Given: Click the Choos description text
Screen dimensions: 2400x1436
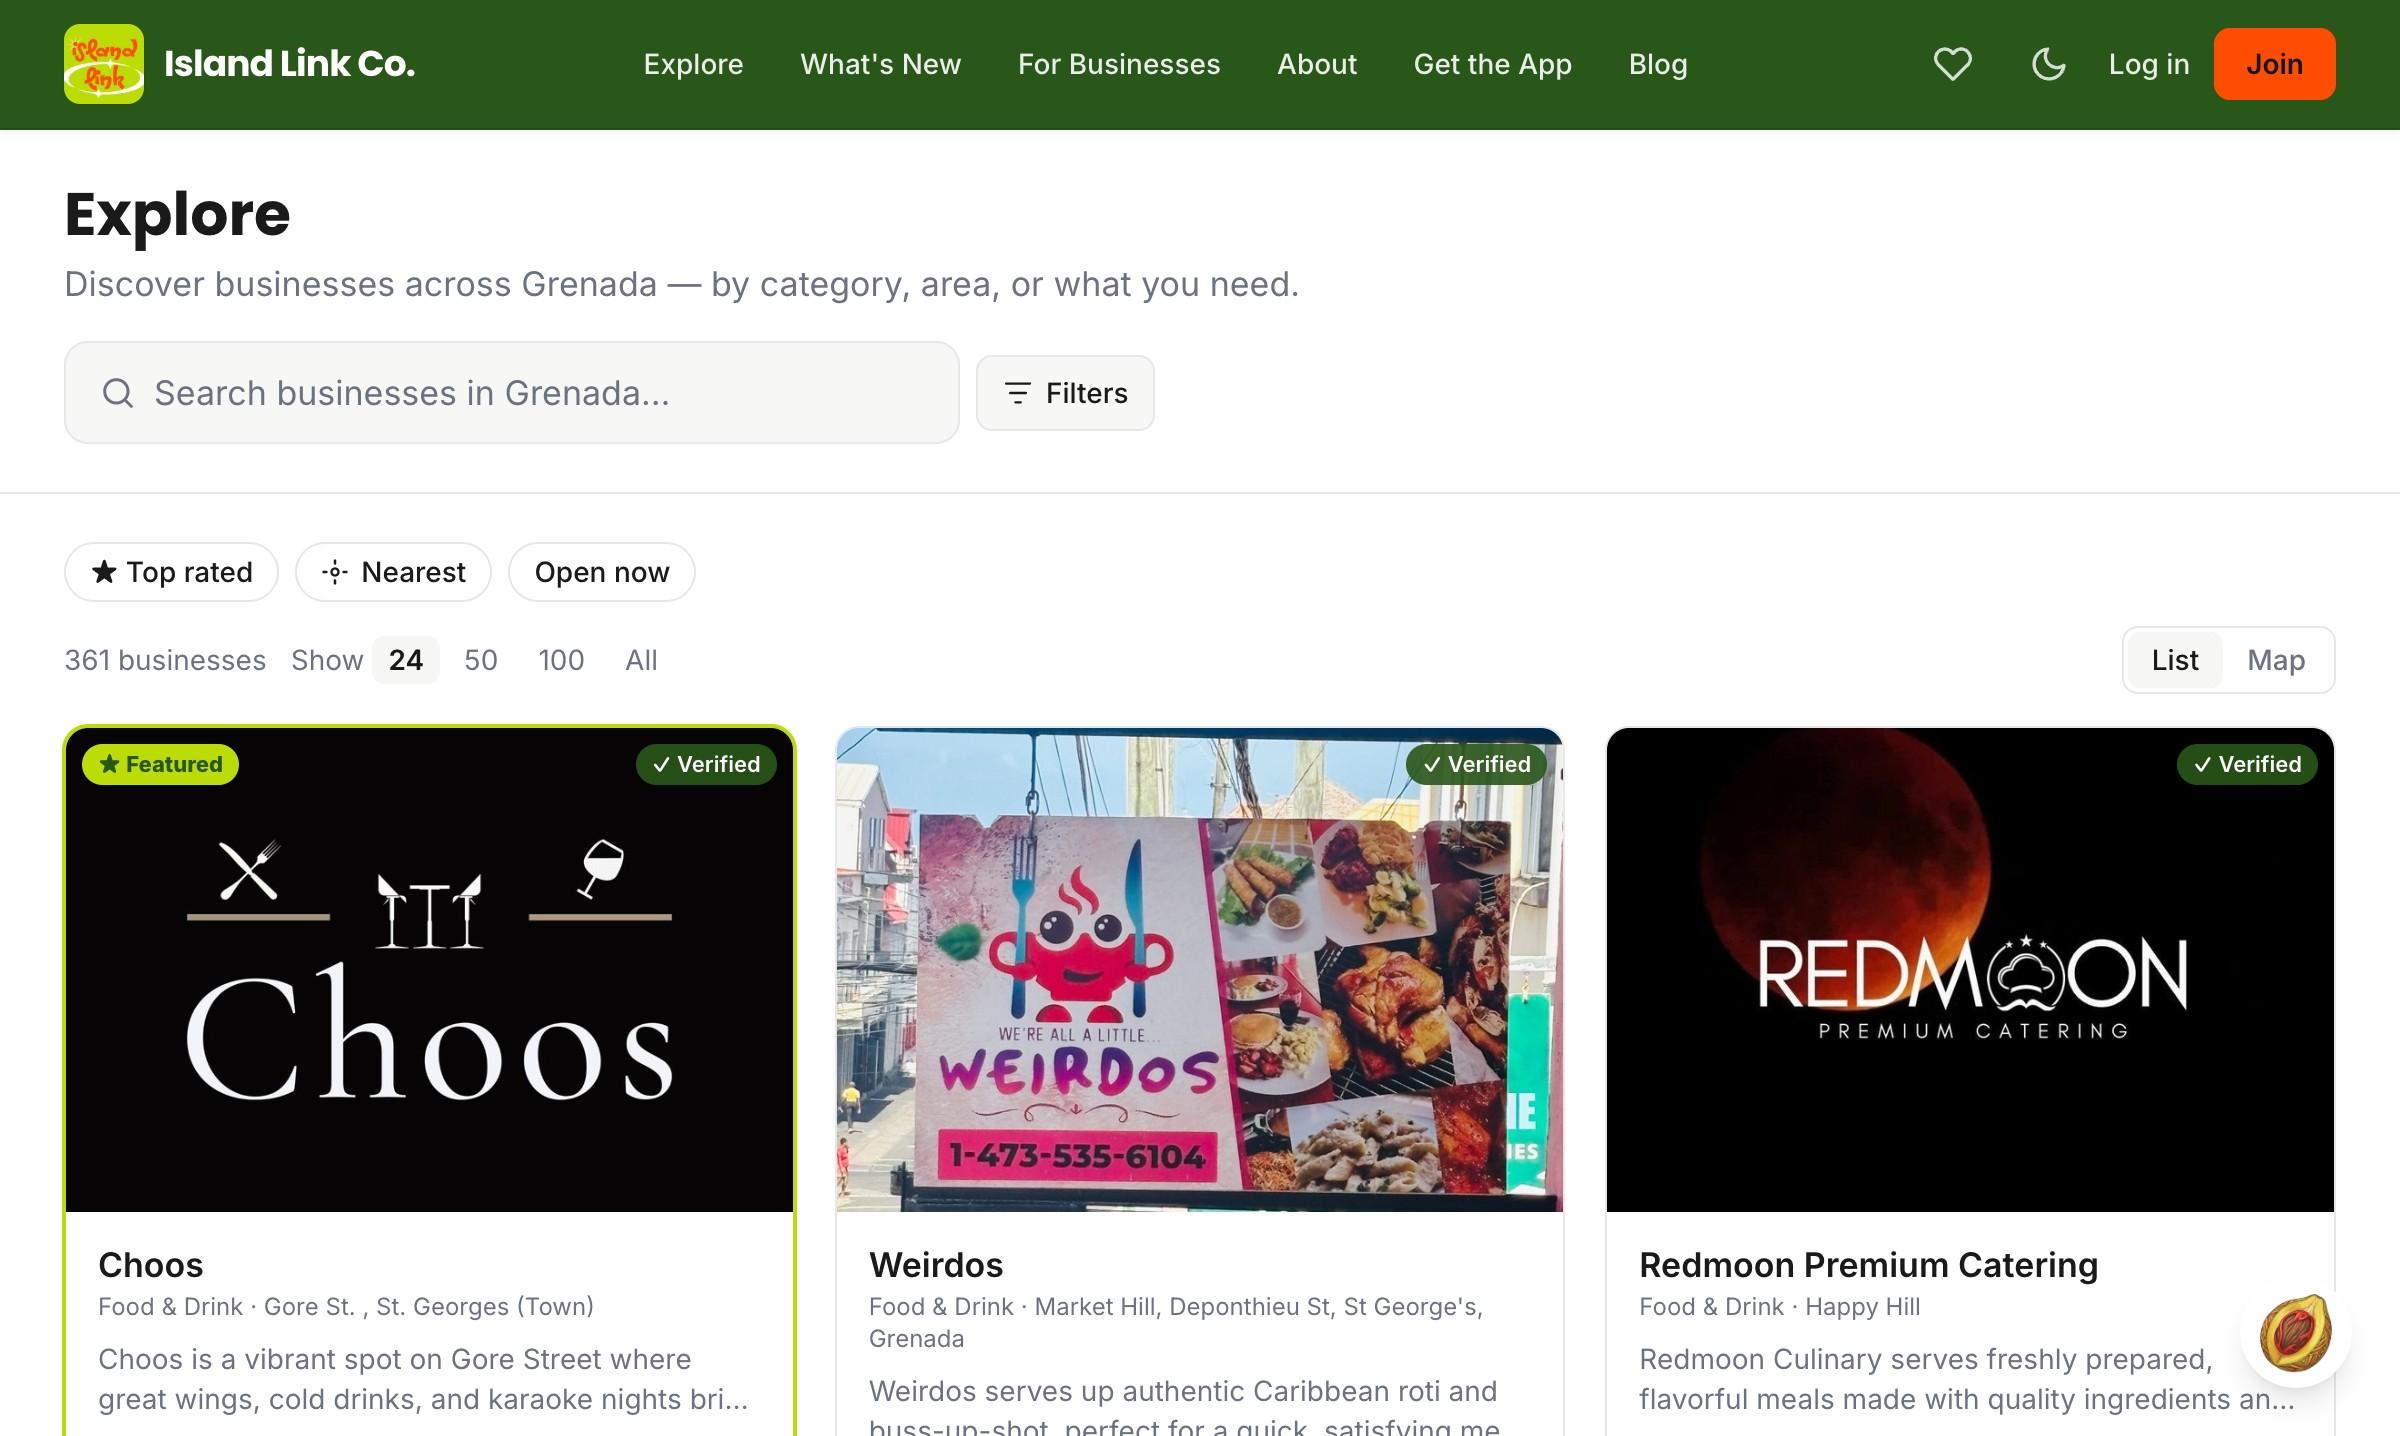Looking at the screenshot, I should coord(423,1379).
